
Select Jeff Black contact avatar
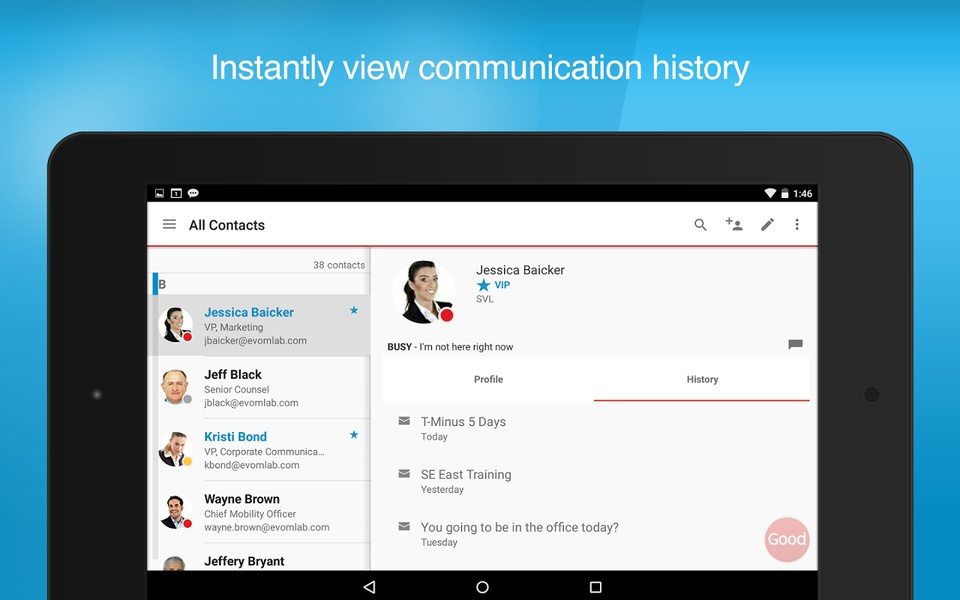pyautogui.click(x=176, y=387)
